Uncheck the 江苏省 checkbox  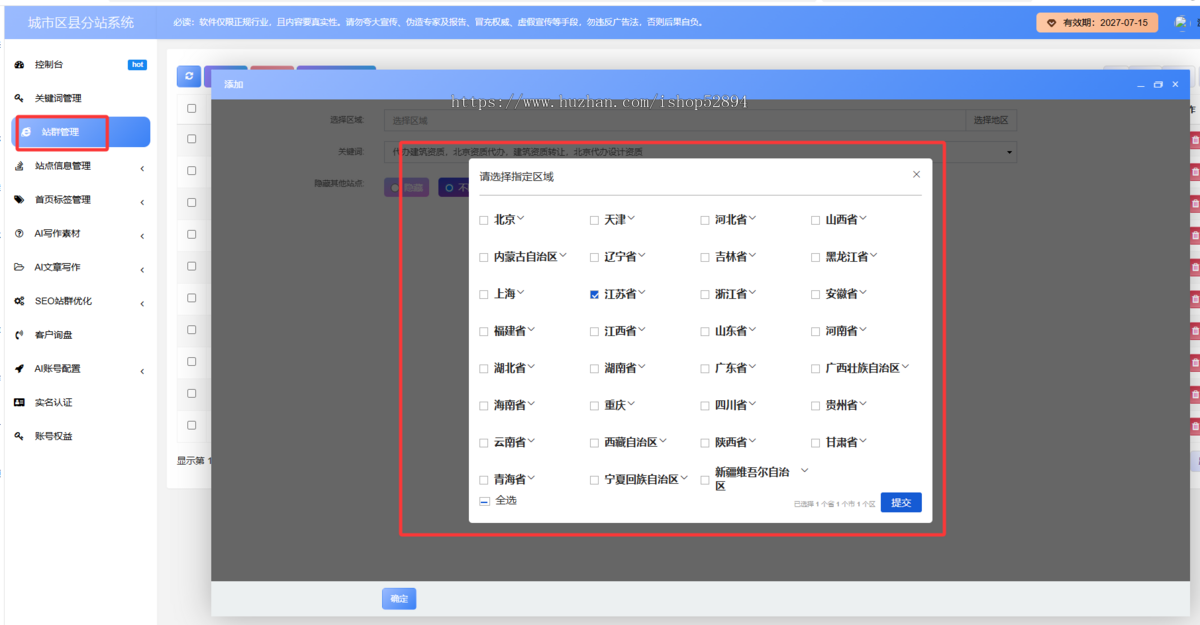click(595, 295)
